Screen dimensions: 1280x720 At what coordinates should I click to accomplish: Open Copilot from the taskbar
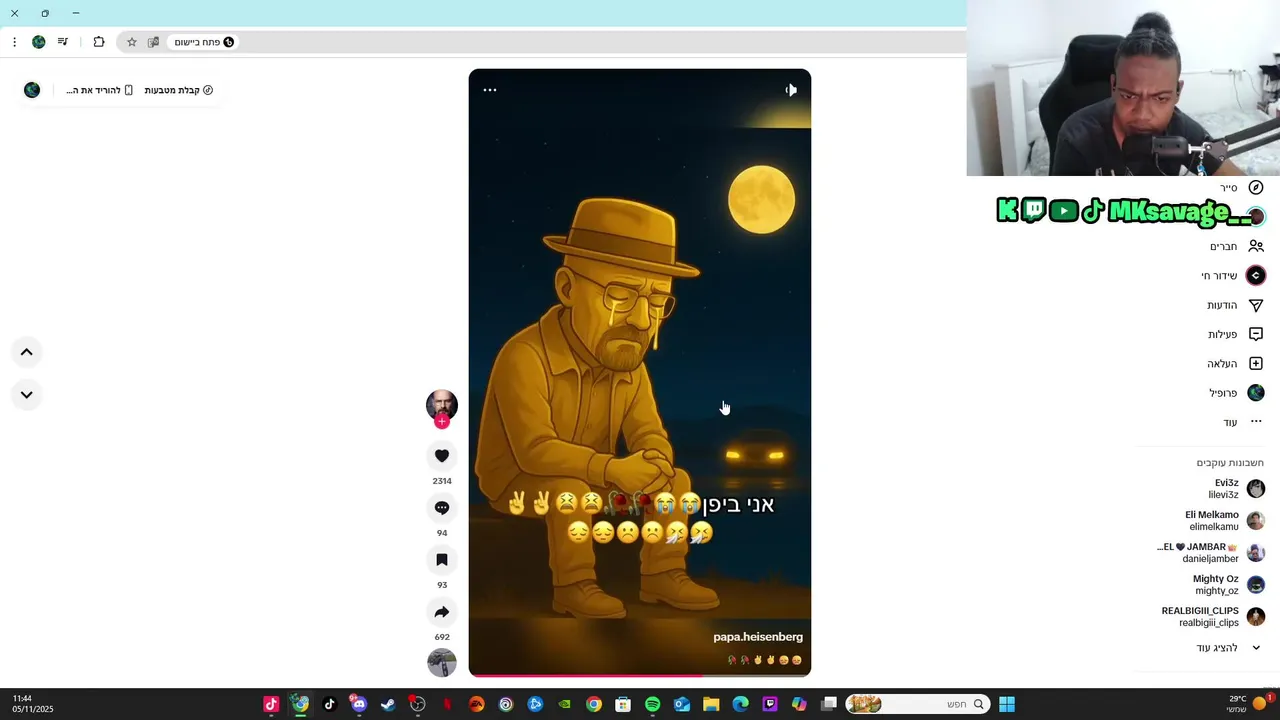[799, 705]
